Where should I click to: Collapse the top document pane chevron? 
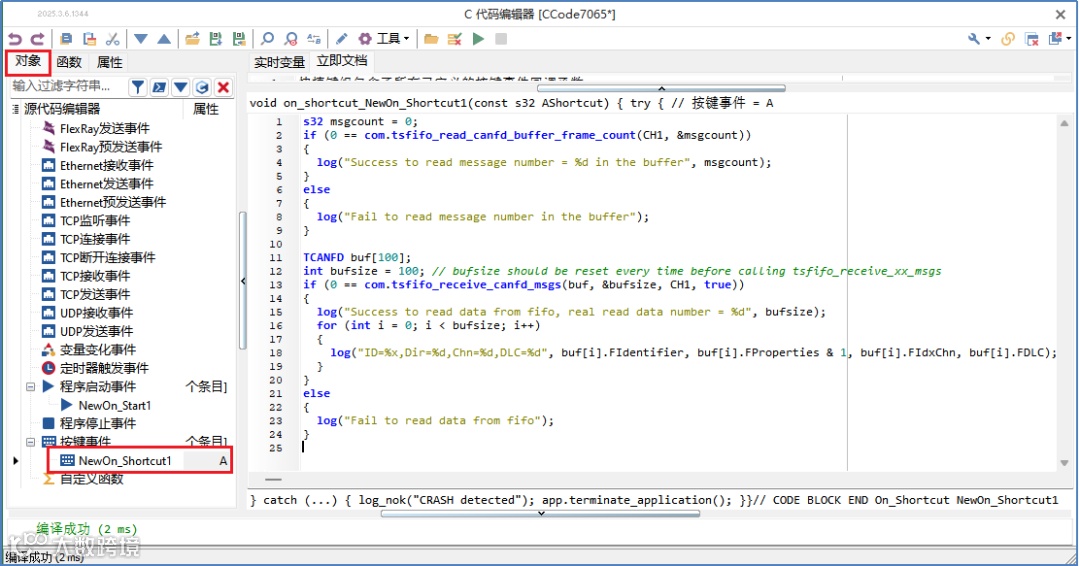661,89
